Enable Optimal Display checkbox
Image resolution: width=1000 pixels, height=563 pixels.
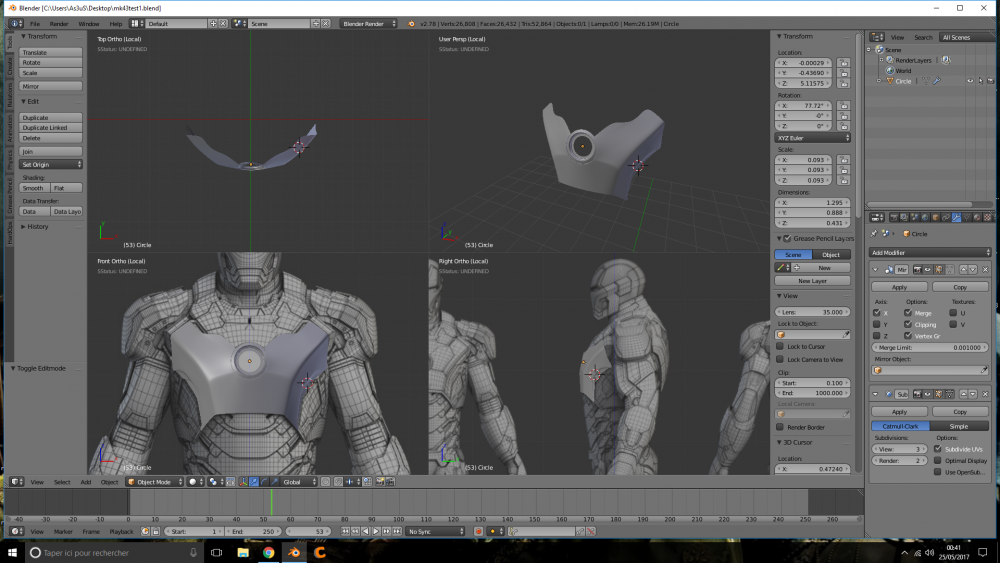point(938,460)
